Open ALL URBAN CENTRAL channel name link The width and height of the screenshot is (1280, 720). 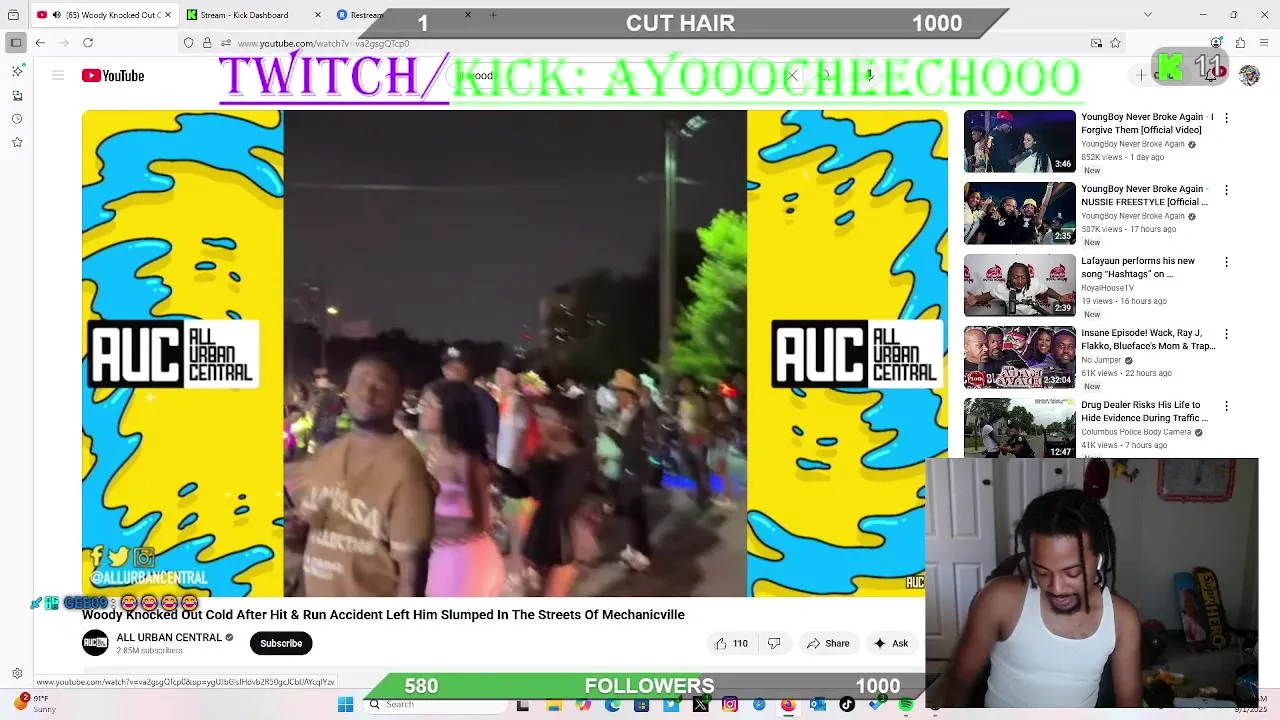pos(169,637)
